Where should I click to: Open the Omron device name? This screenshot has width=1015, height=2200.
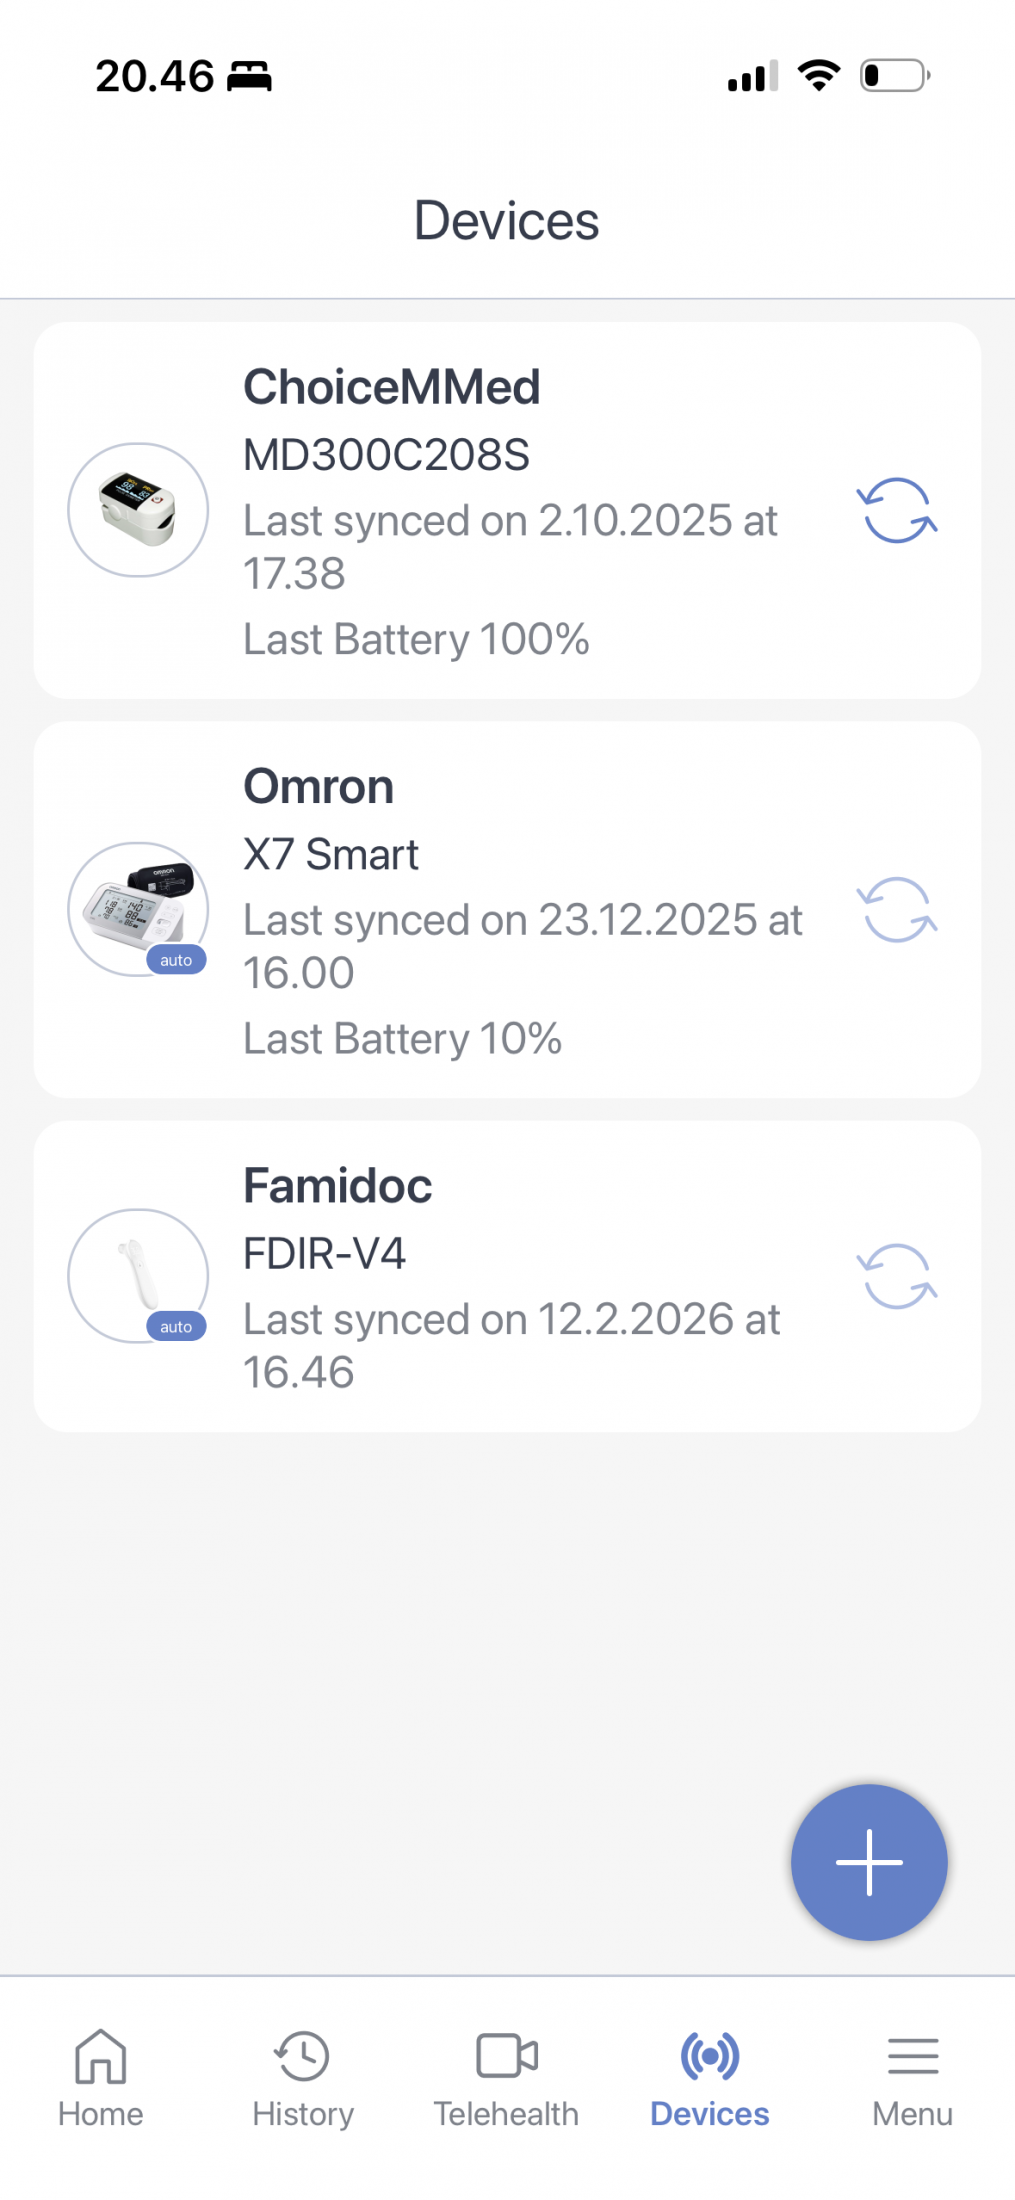pyautogui.click(x=319, y=786)
